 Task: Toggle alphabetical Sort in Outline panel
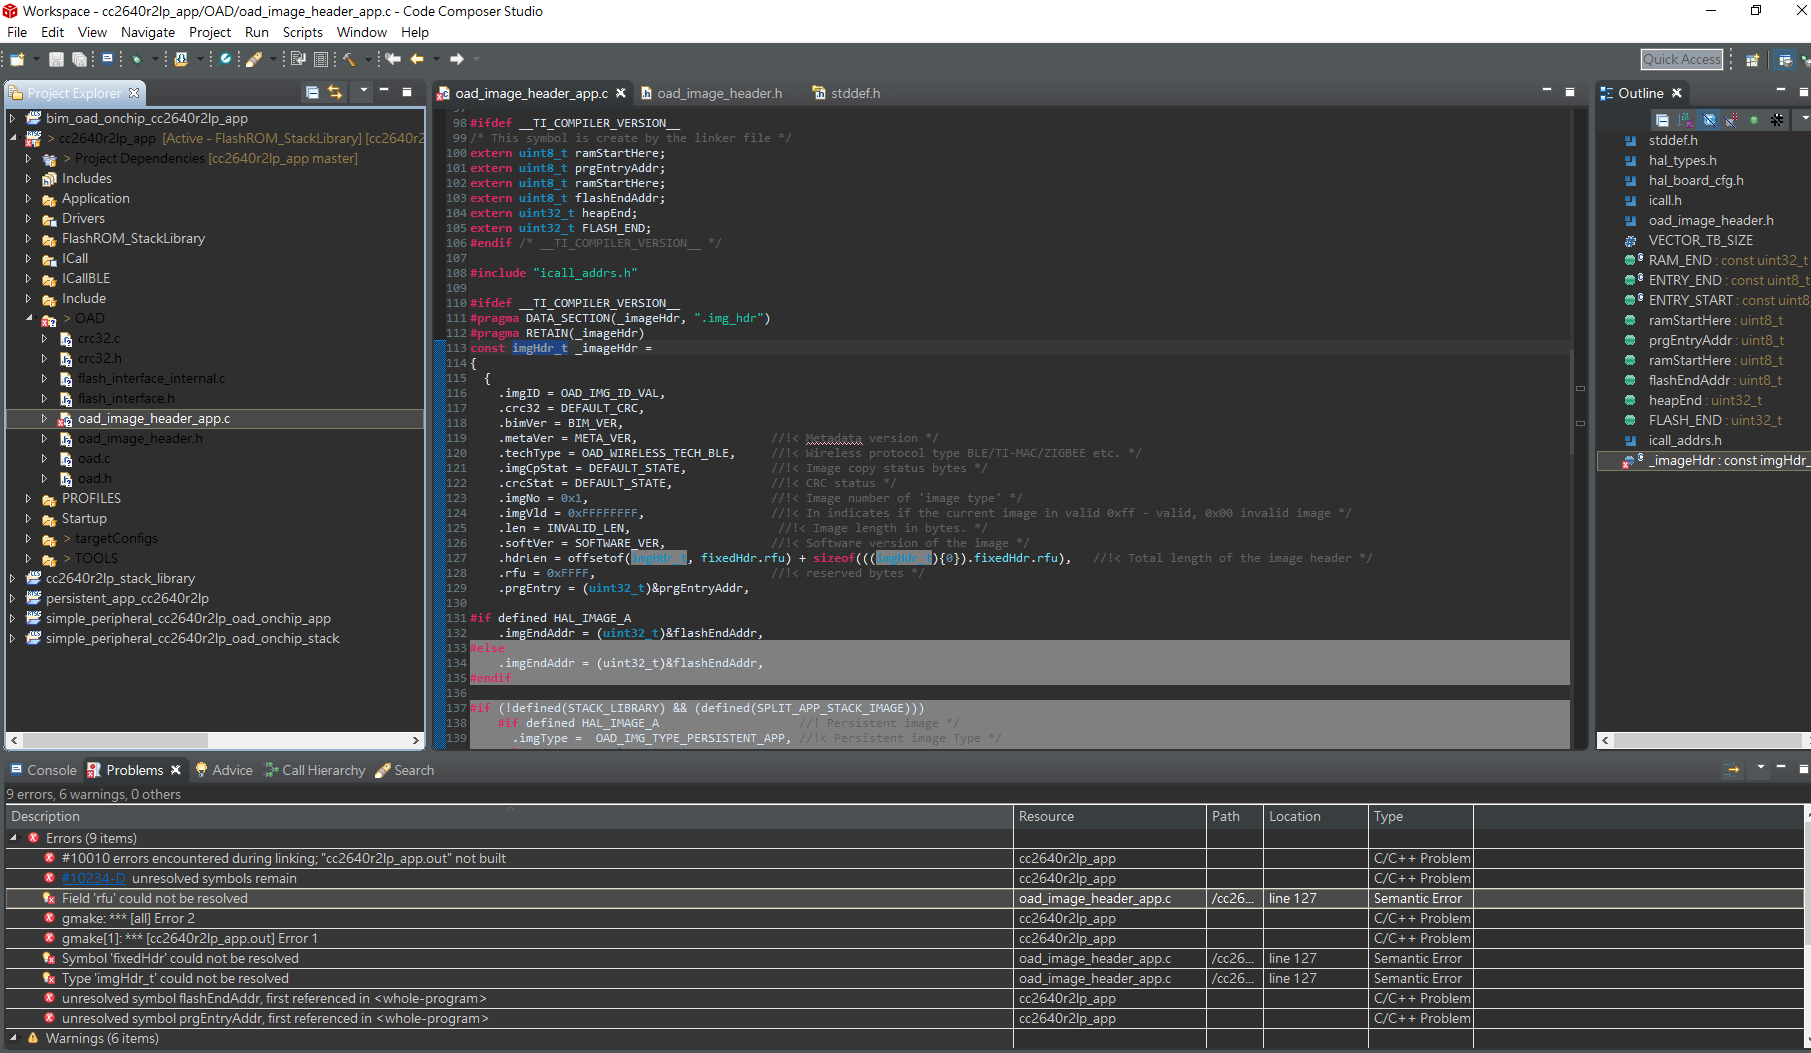pyautogui.click(x=1686, y=120)
